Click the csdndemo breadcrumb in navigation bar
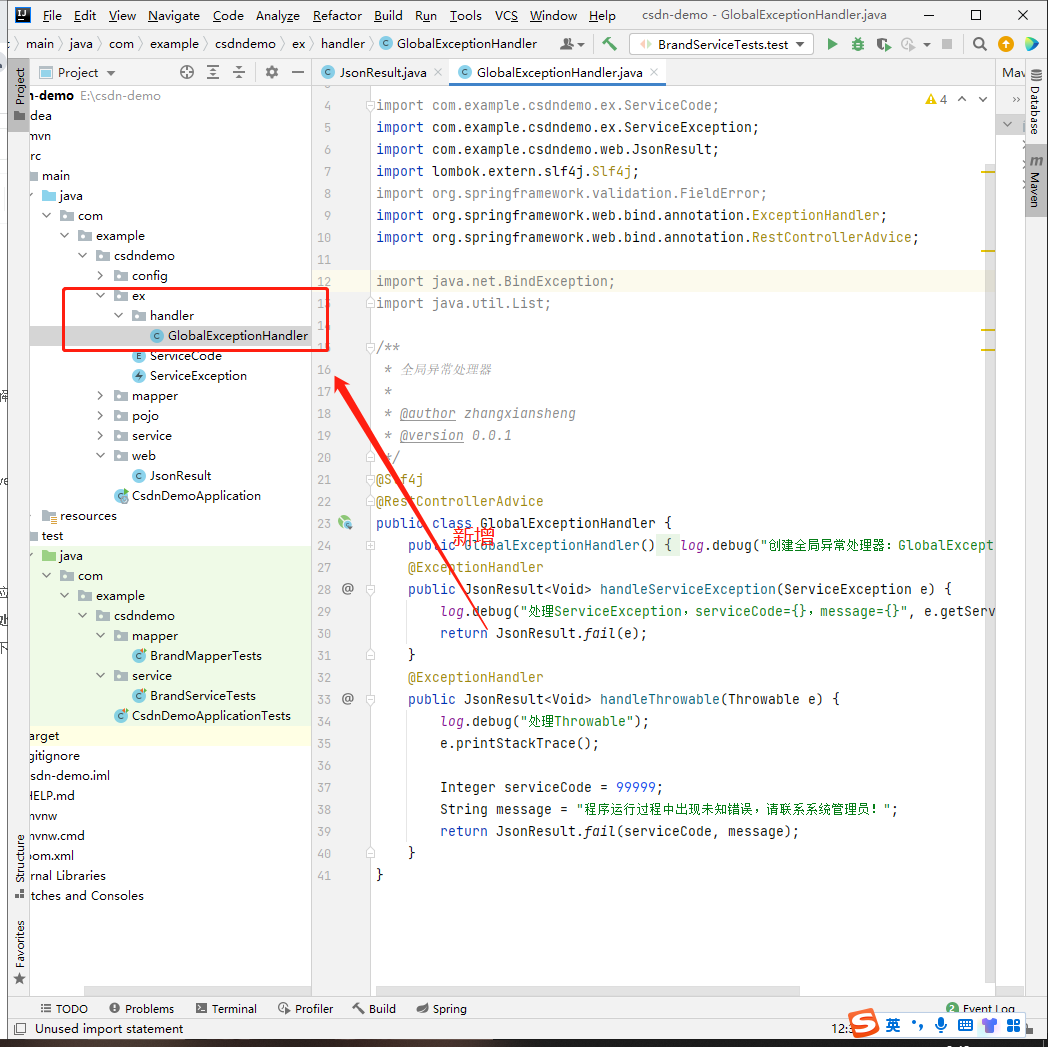This screenshot has width=1048, height=1047. tap(245, 44)
